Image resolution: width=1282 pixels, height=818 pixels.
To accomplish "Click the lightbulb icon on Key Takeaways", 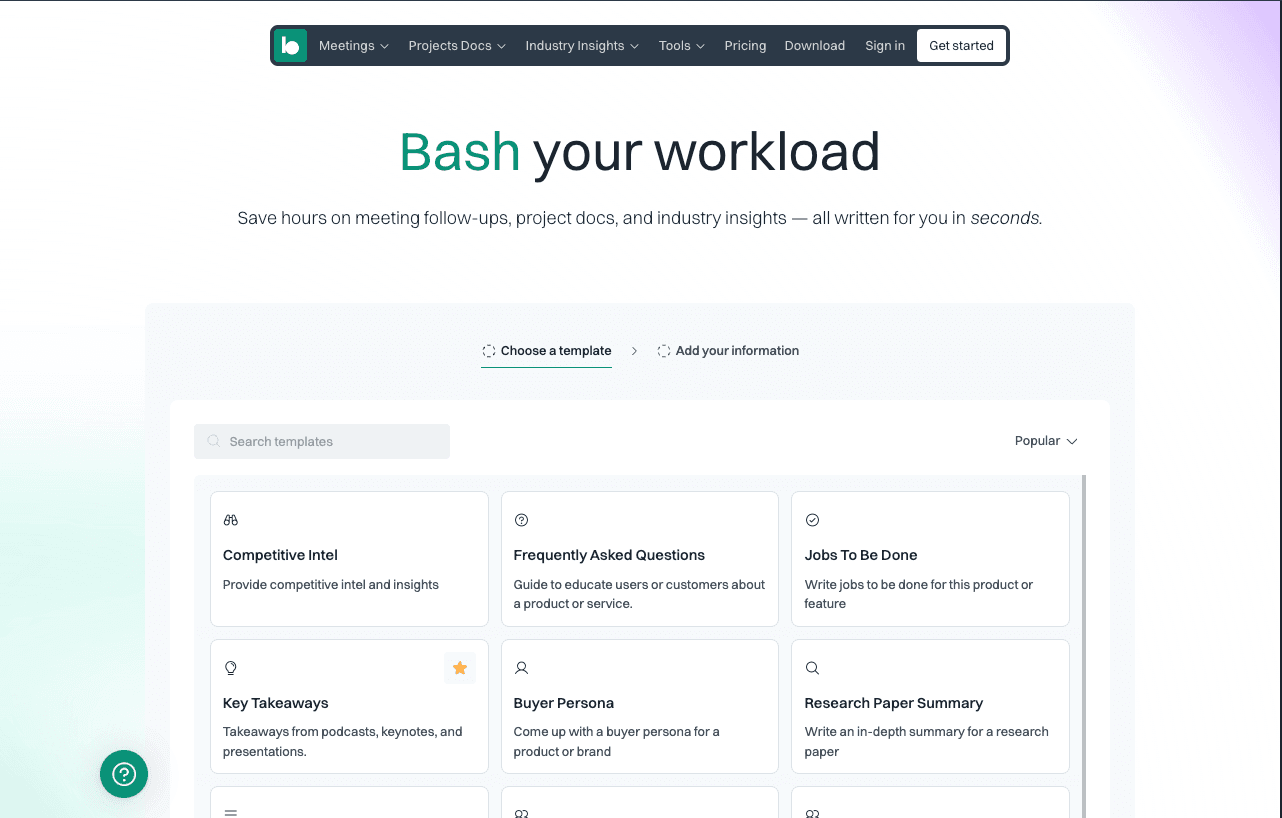I will pyautogui.click(x=231, y=668).
